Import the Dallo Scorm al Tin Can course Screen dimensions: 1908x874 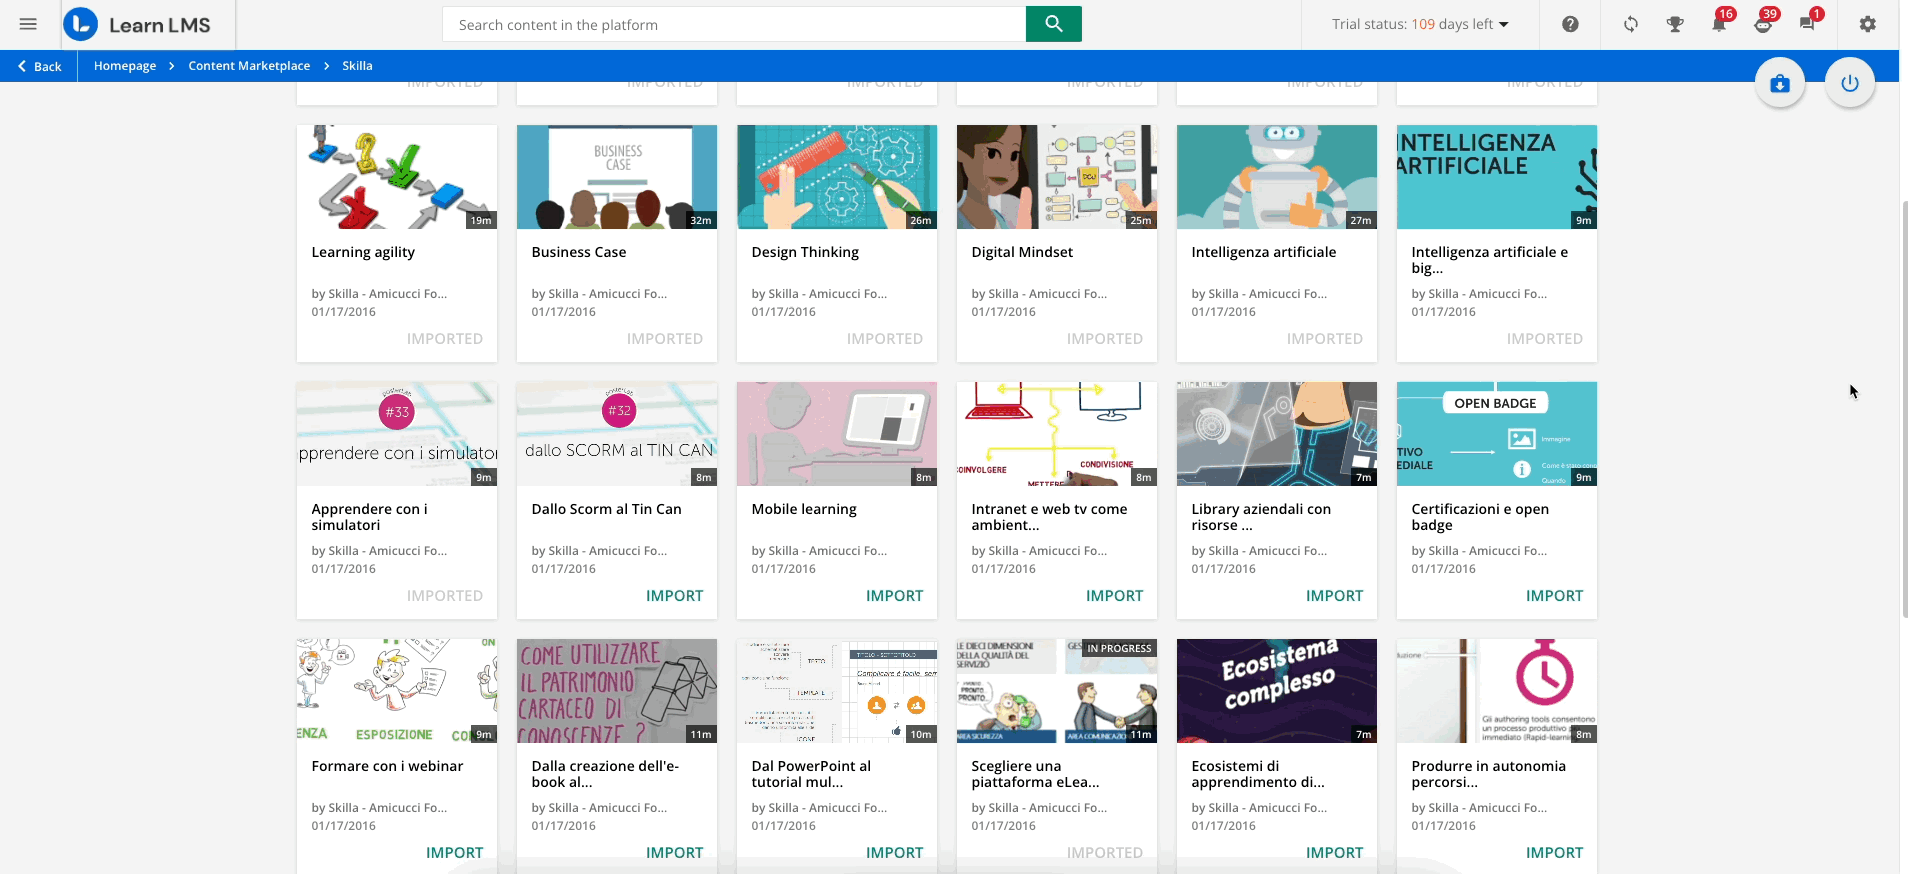tap(674, 596)
